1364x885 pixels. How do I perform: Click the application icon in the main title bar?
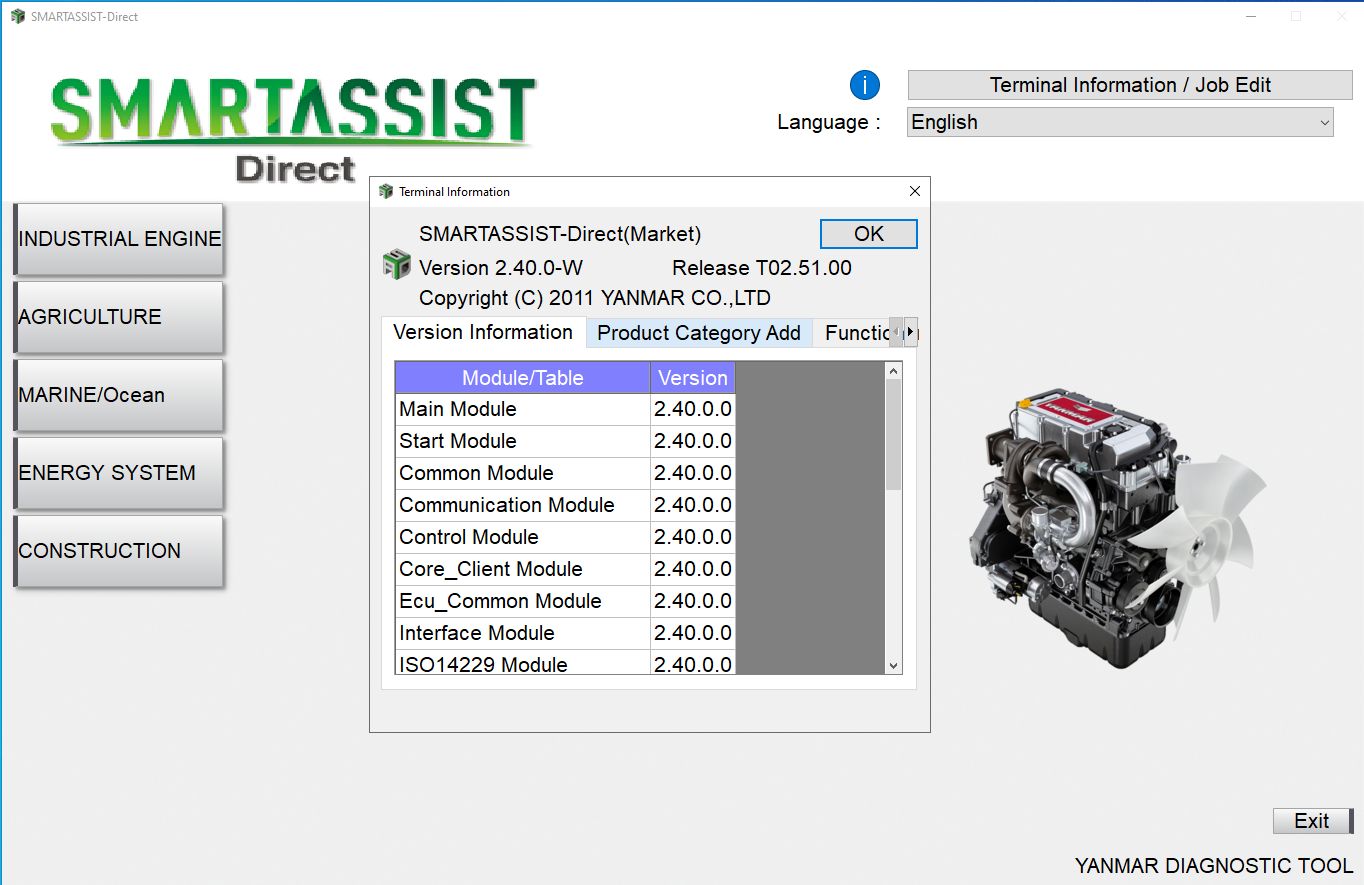point(17,16)
